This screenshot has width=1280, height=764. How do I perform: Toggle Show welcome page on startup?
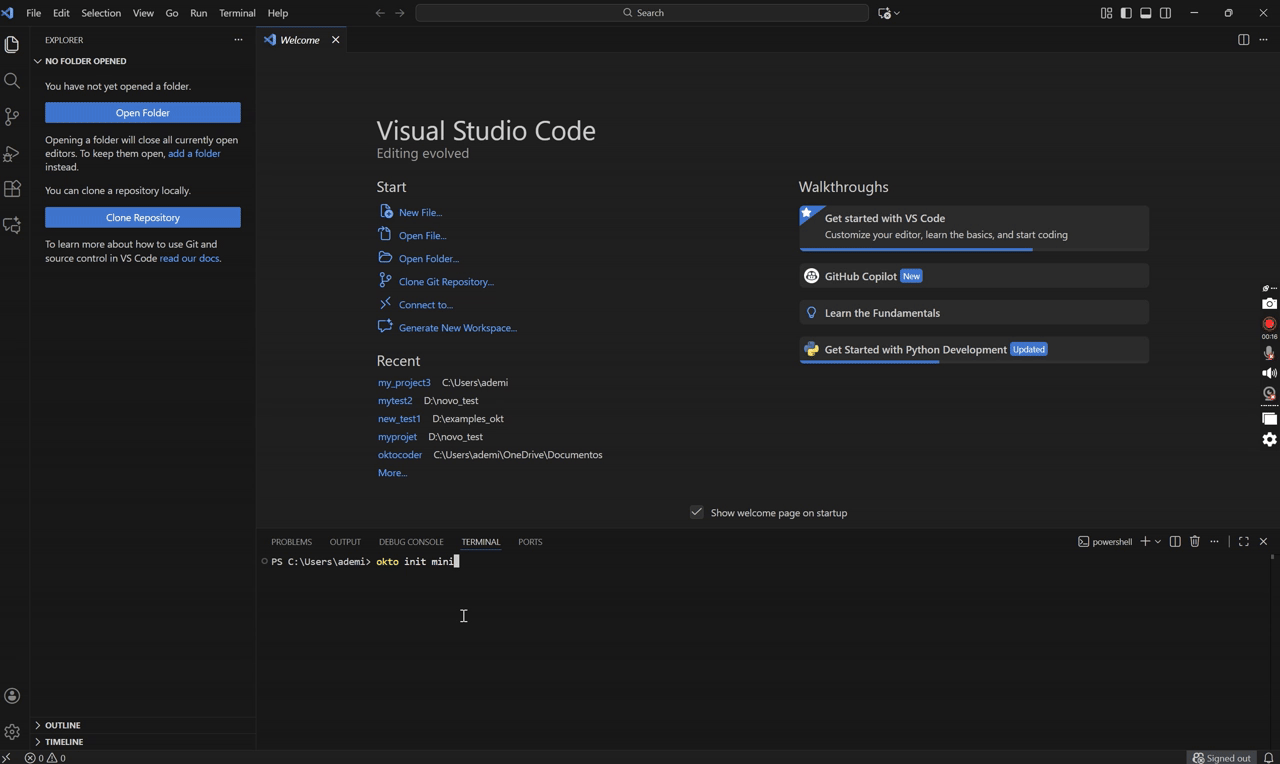tap(696, 512)
